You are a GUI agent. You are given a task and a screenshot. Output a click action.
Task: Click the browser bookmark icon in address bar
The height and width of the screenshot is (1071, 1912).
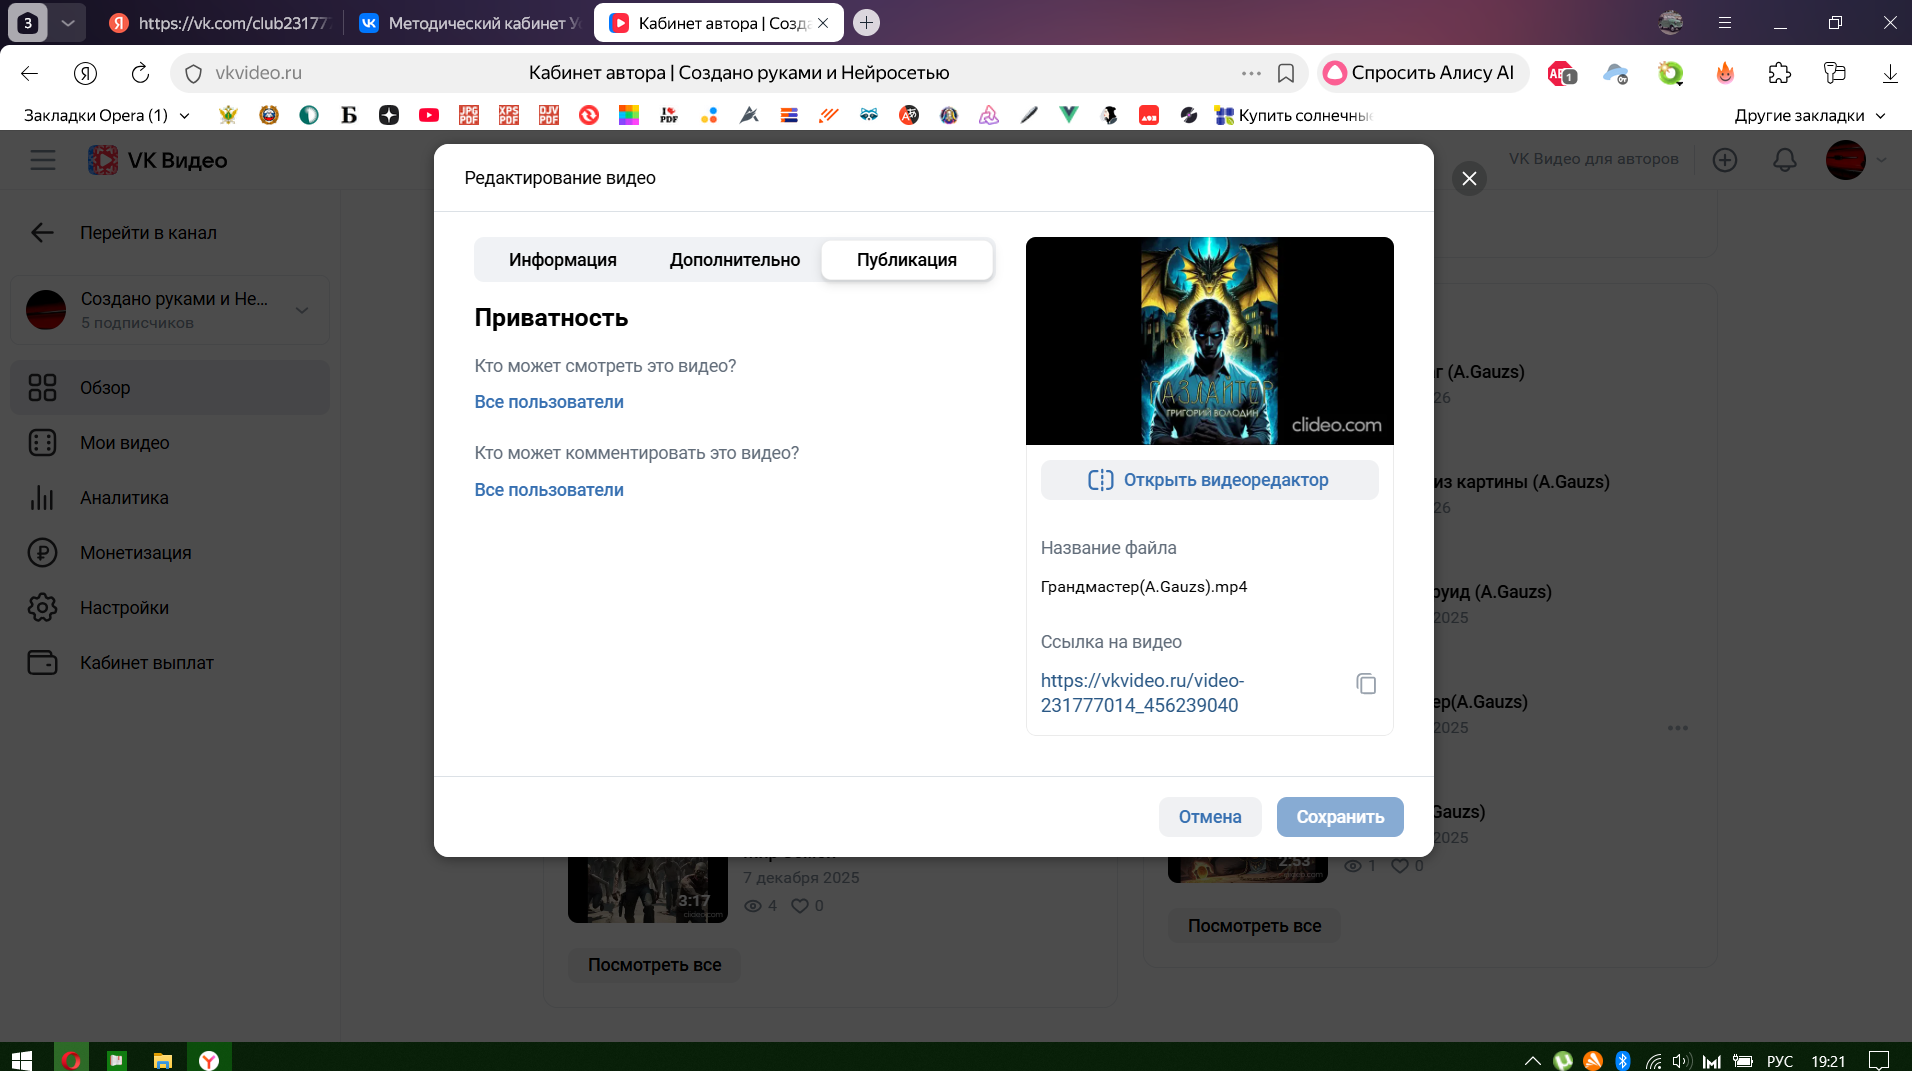coord(1286,73)
